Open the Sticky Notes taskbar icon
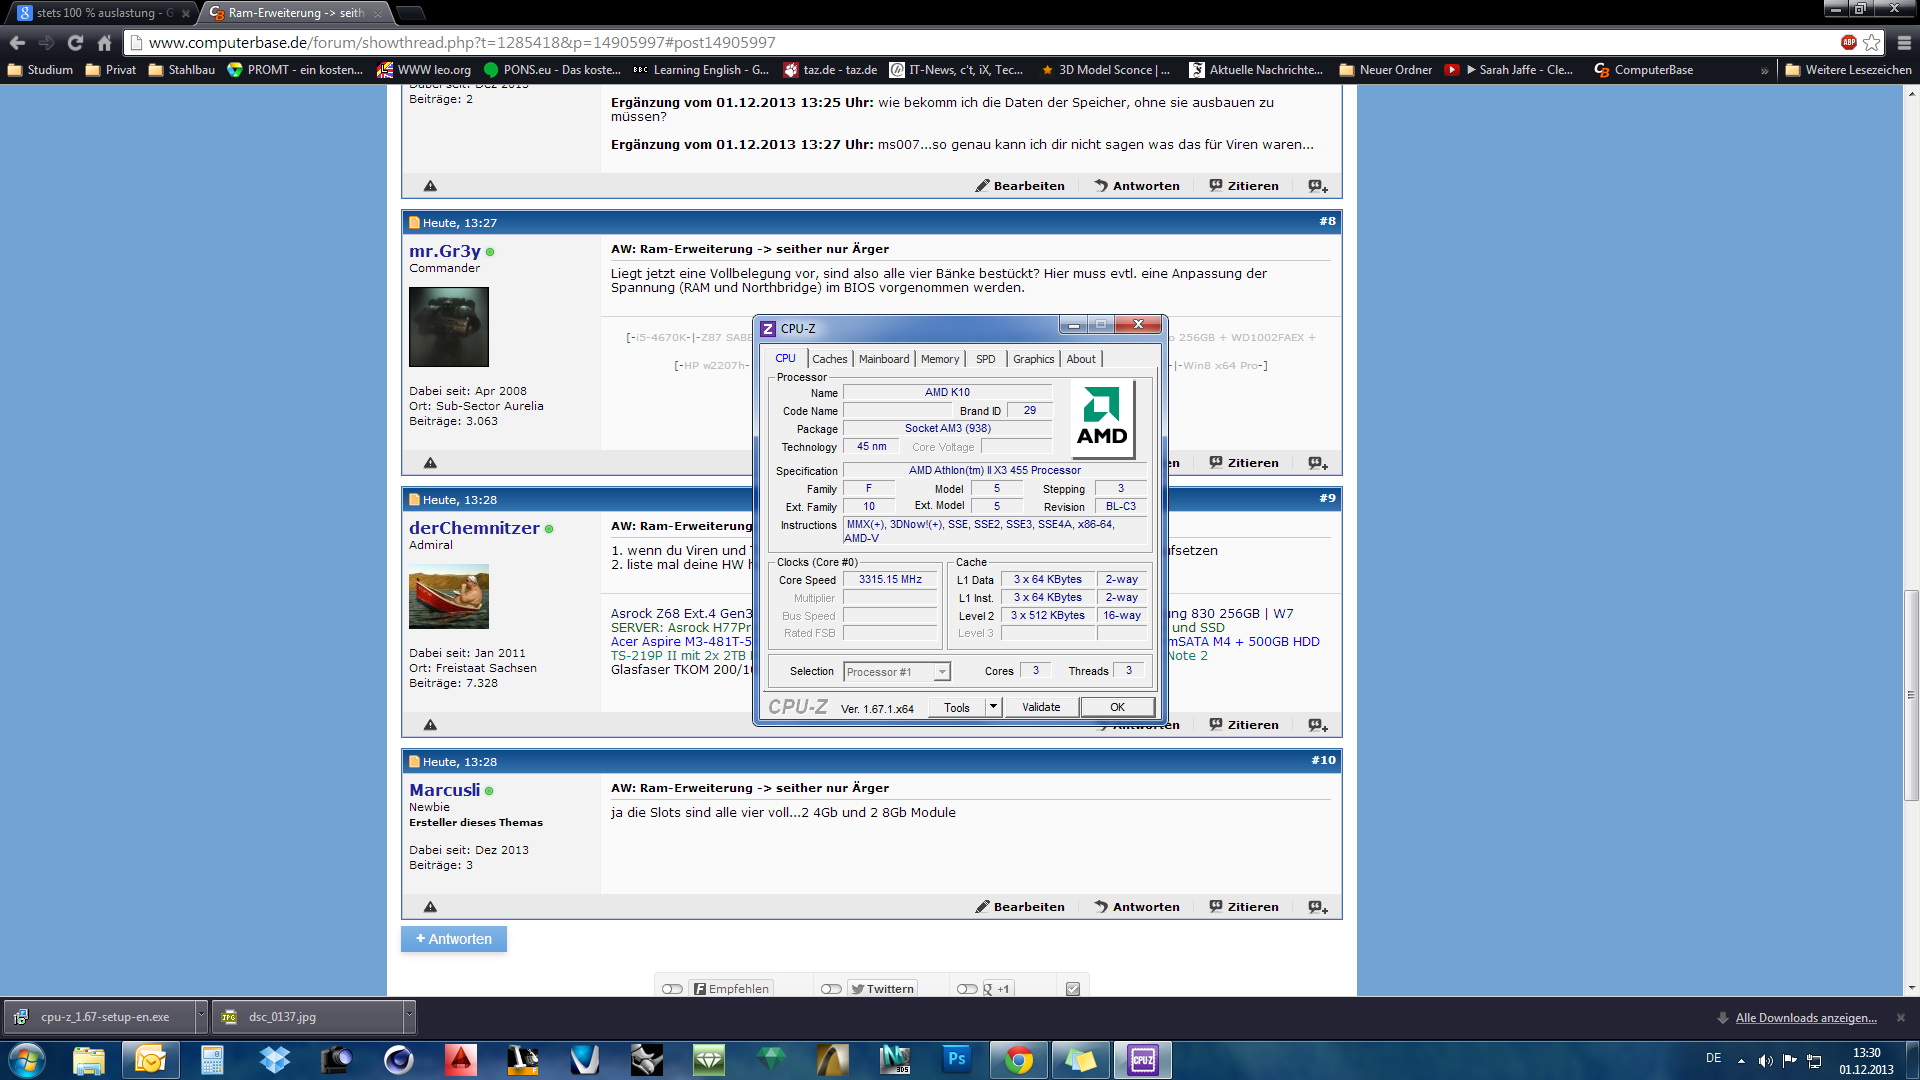The height and width of the screenshot is (1080, 1920). point(1080,1060)
